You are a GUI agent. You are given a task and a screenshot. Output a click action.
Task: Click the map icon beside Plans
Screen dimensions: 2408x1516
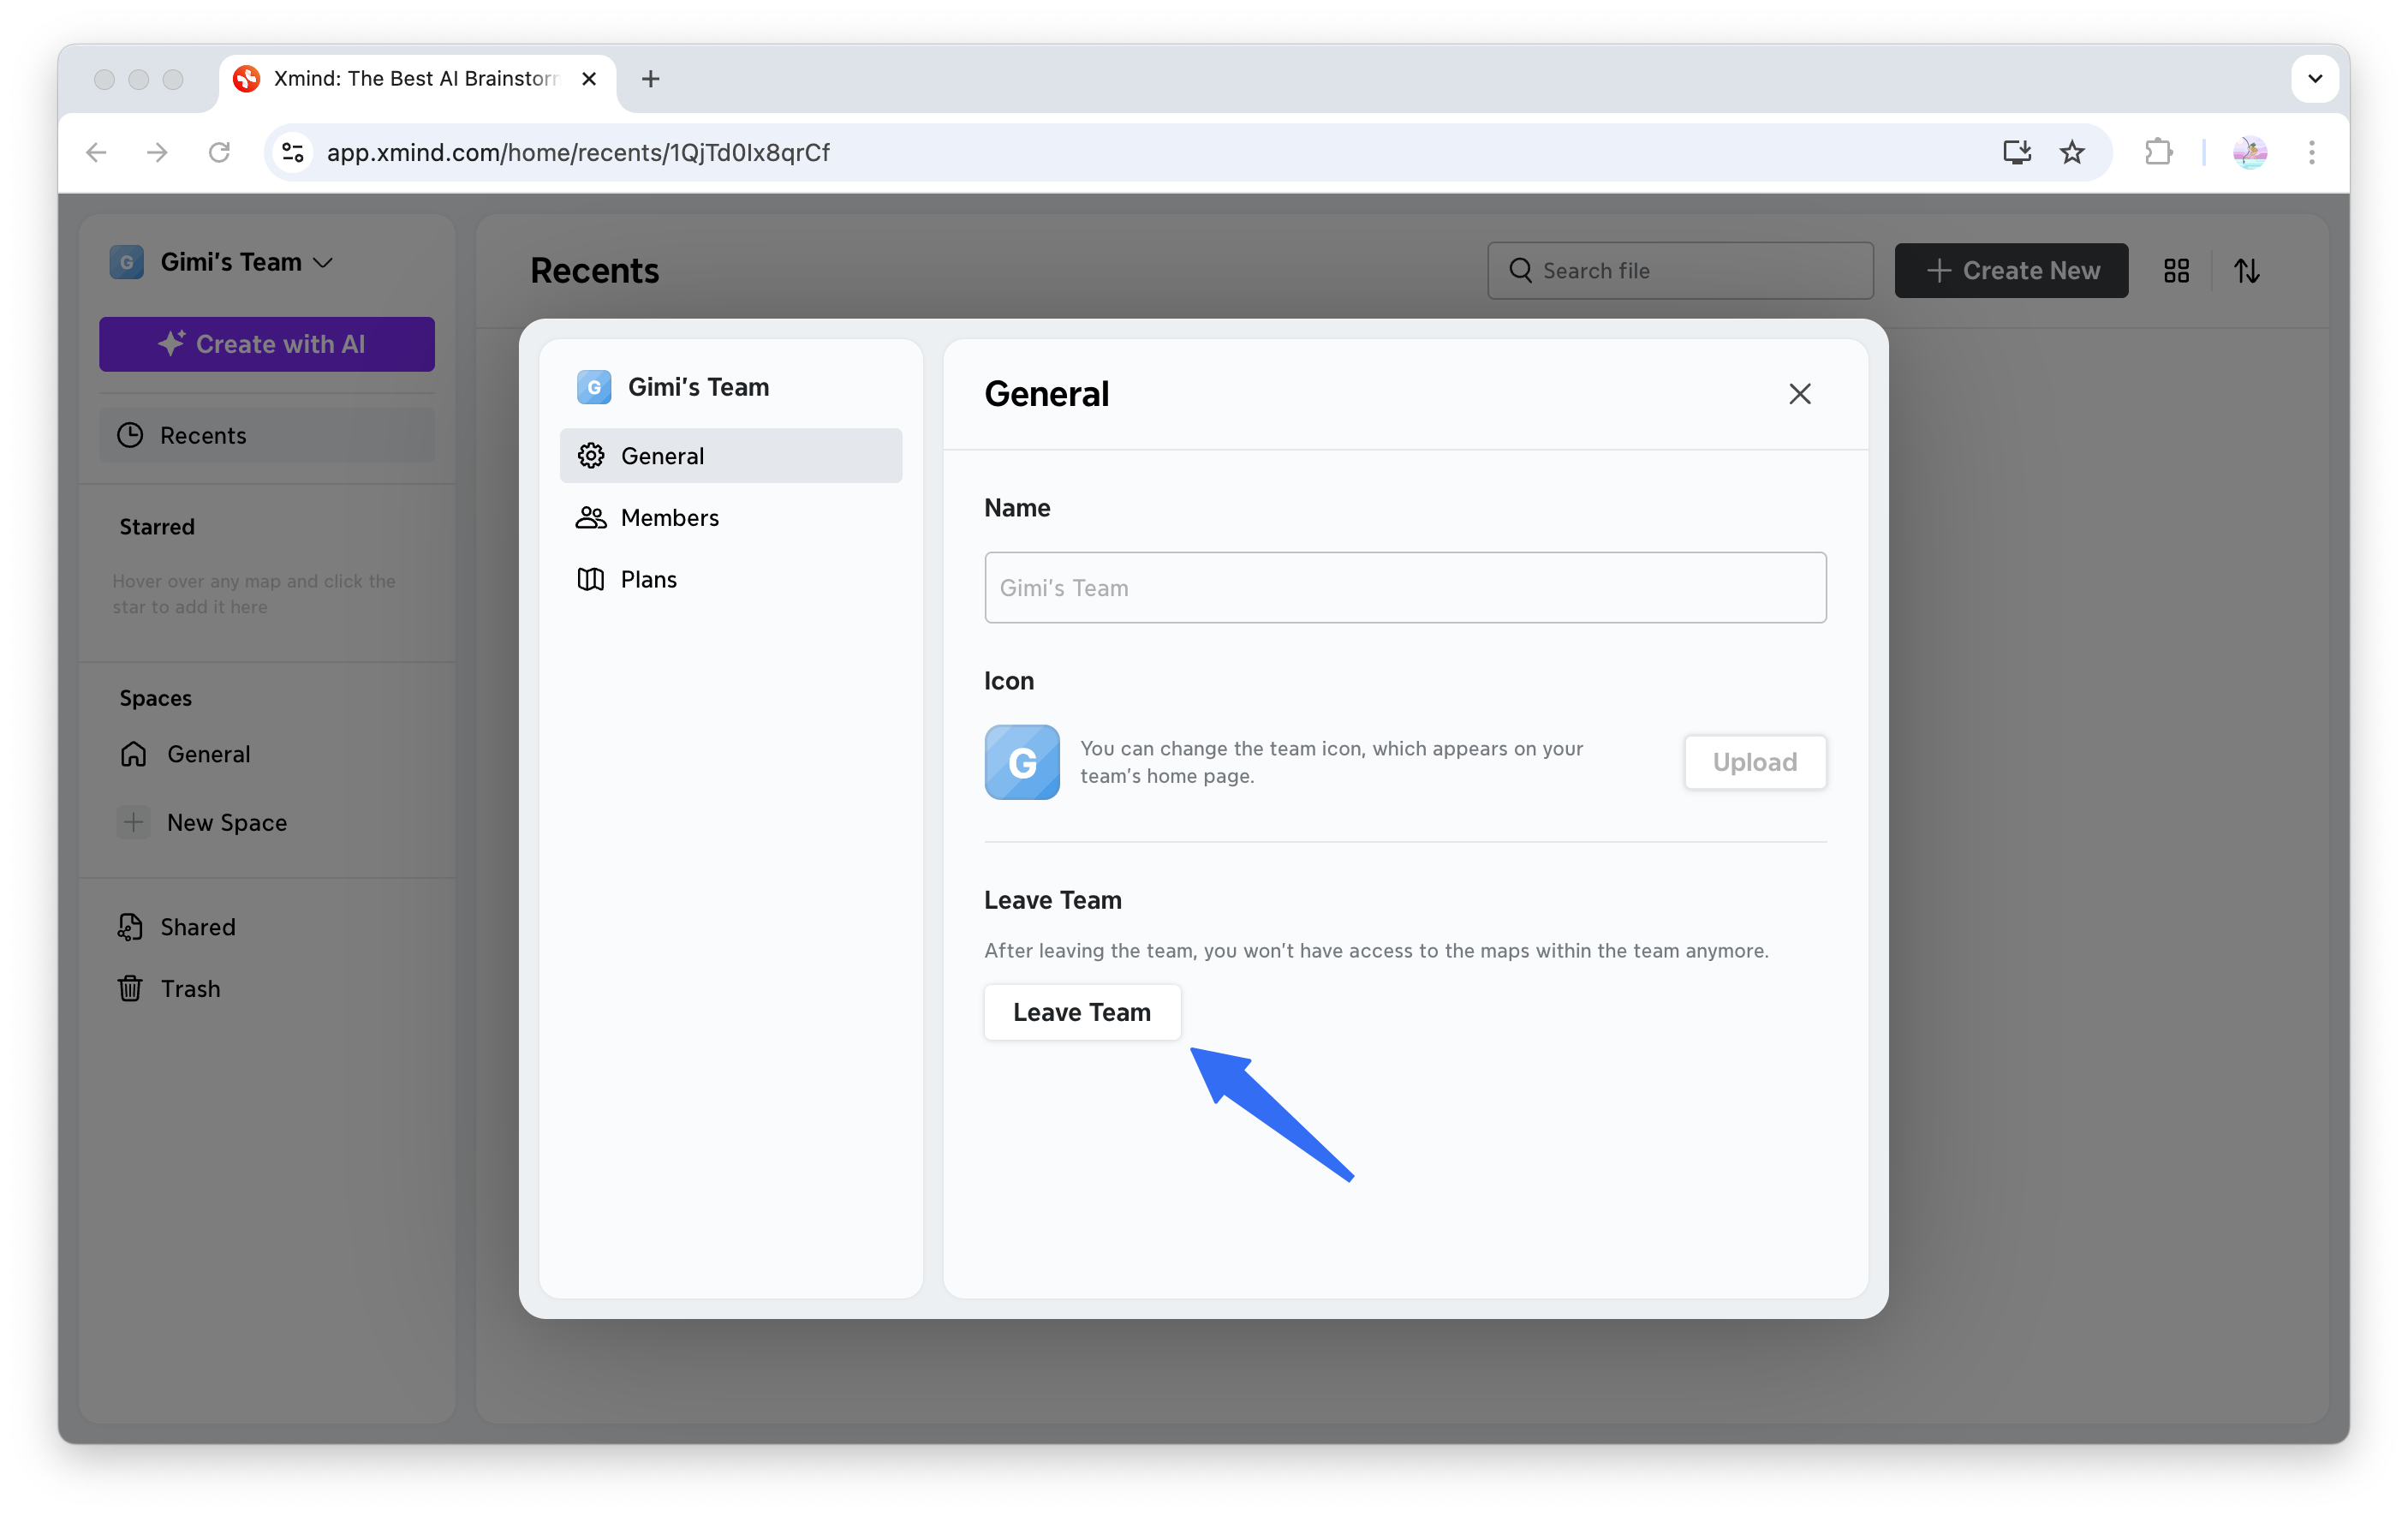(x=591, y=579)
